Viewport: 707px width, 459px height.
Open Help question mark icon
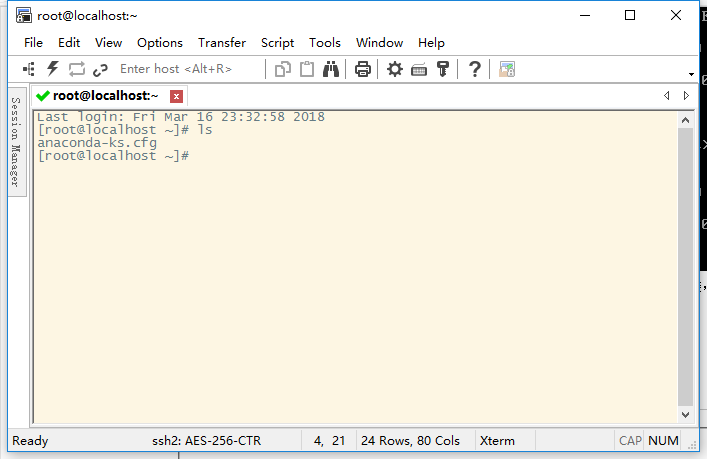(474, 69)
